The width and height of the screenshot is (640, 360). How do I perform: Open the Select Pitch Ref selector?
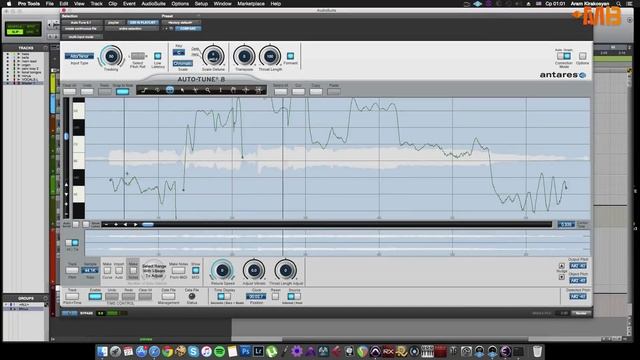[x=138, y=56]
